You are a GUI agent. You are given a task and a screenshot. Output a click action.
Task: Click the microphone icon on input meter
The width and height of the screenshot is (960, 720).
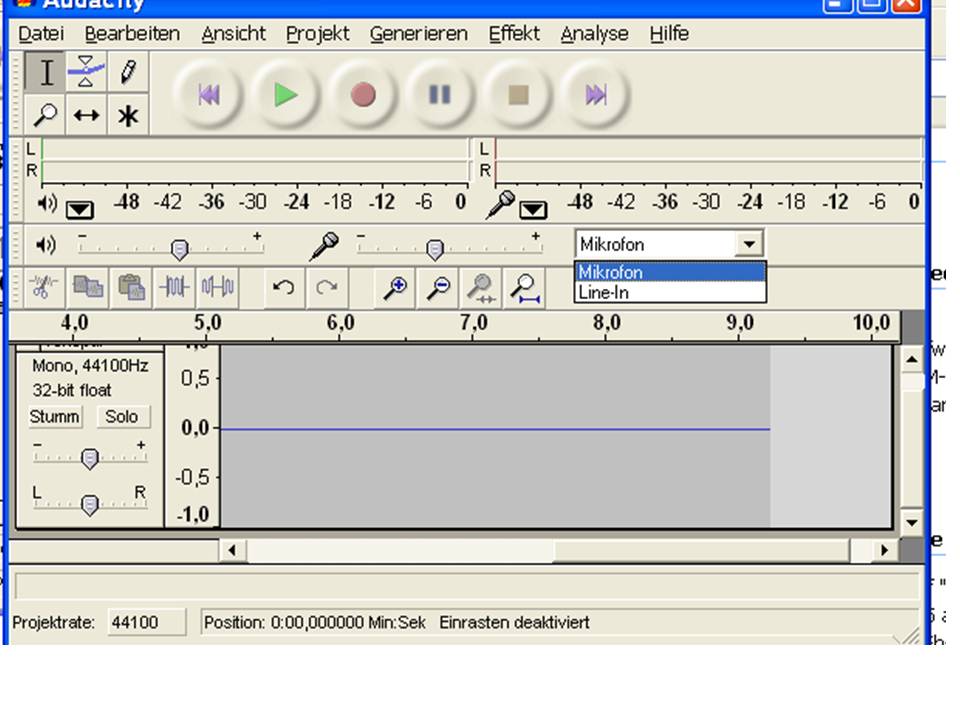pyautogui.click(x=500, y=204)
